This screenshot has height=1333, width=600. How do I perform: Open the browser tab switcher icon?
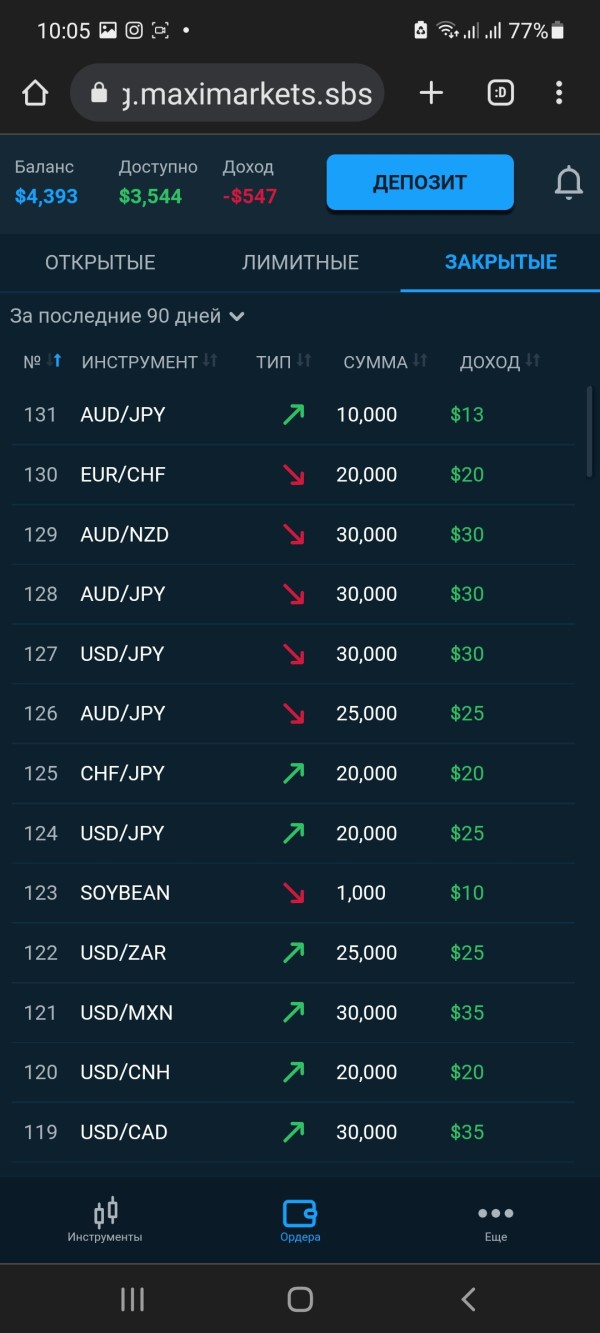click(500, 93)
